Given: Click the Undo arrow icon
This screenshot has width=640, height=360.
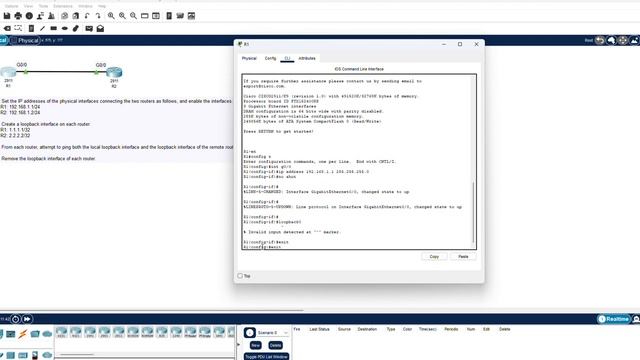Looking at the screenshot, I should pyautogui.click(x=87, y=16).
